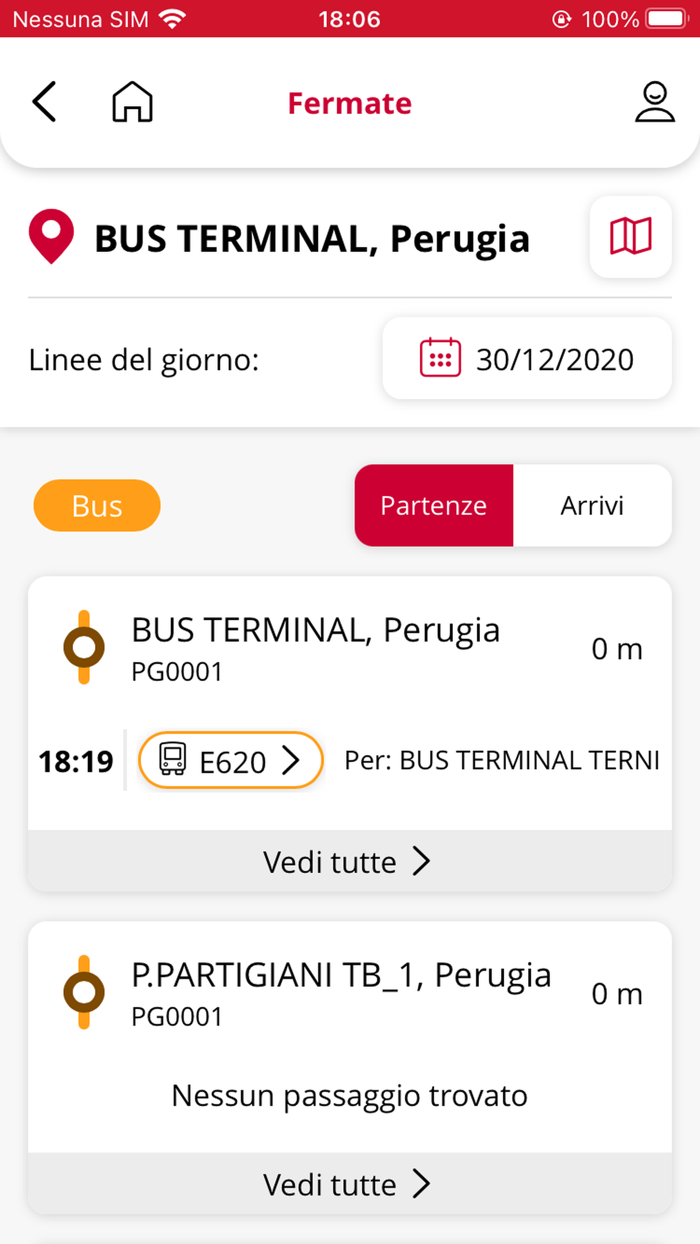Switch to Partenze departures view

pos(434,505)
